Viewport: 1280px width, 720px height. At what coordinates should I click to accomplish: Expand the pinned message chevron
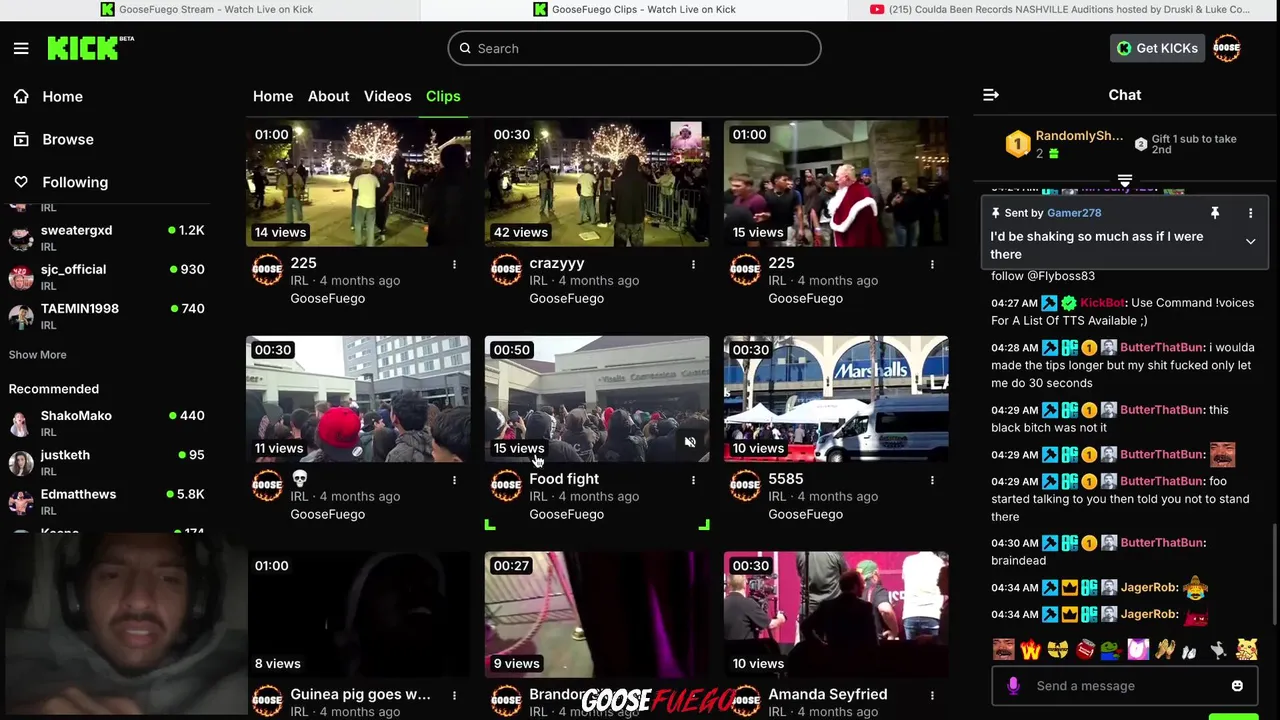point(1250,241)
